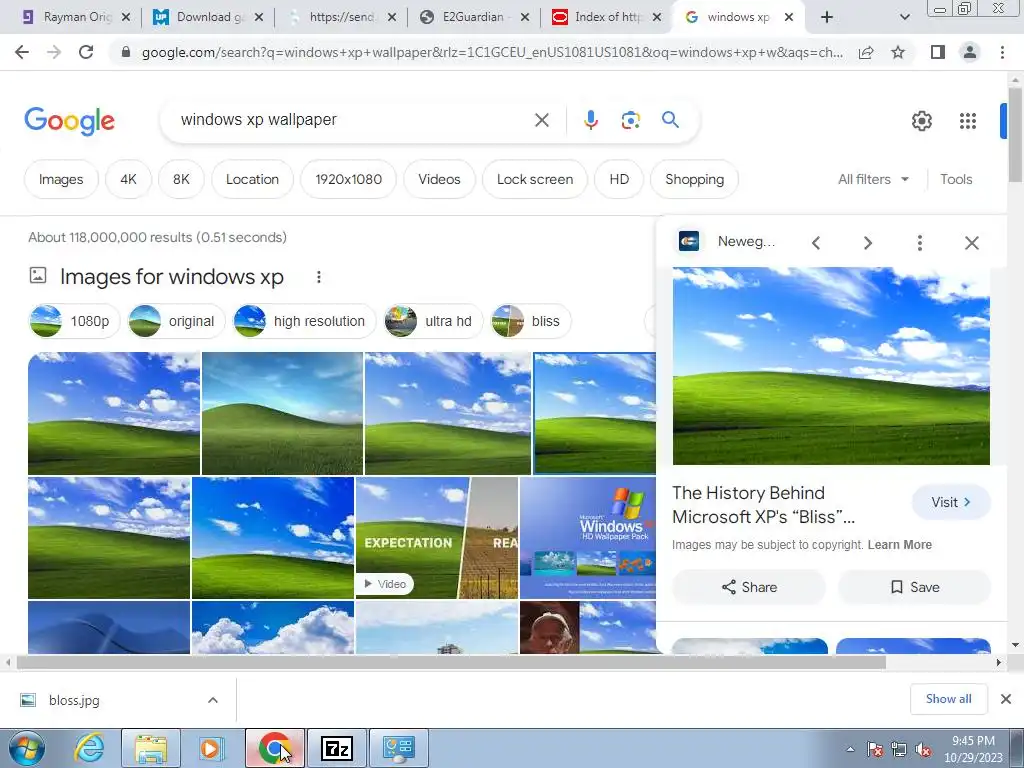Select the Lock screen filter chip

[535, 179]
